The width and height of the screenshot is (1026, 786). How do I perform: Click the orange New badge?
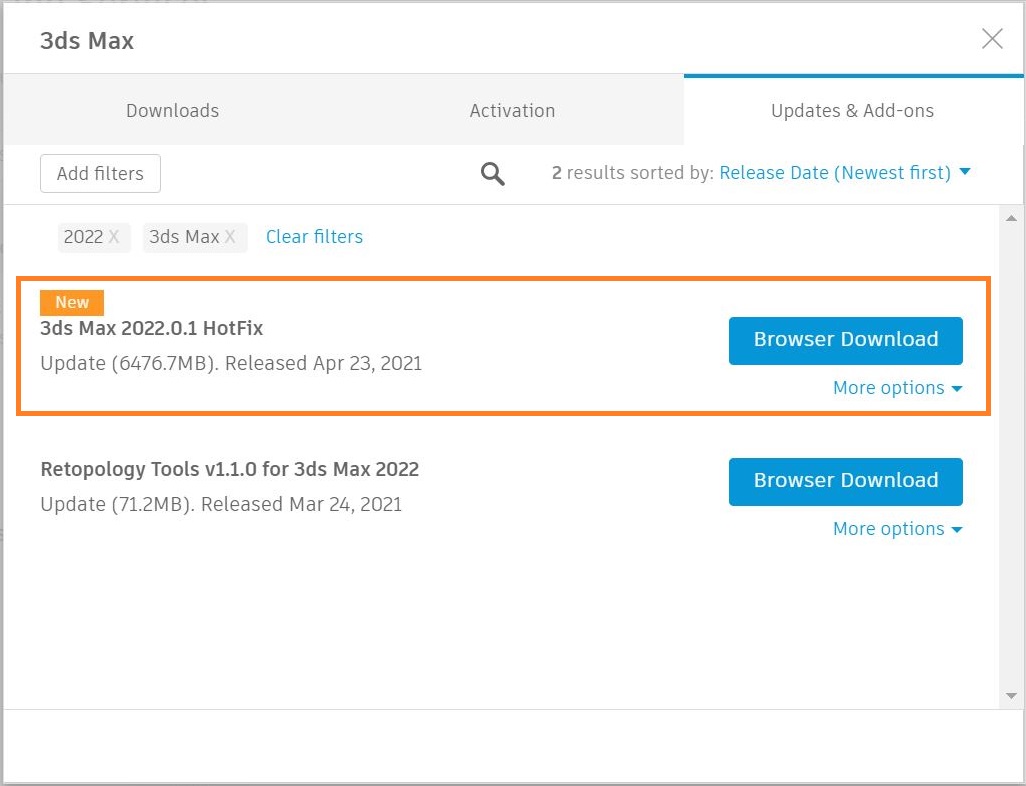[x=72, y=302]
